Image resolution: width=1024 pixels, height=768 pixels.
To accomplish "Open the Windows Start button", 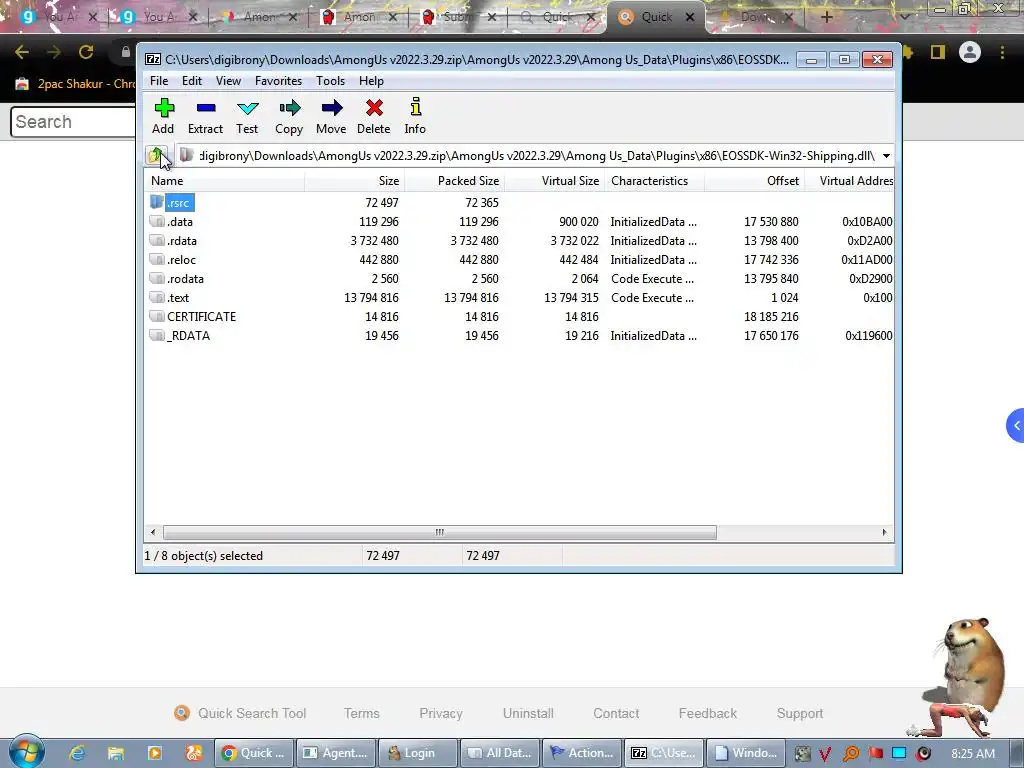I will coord(27,752).
